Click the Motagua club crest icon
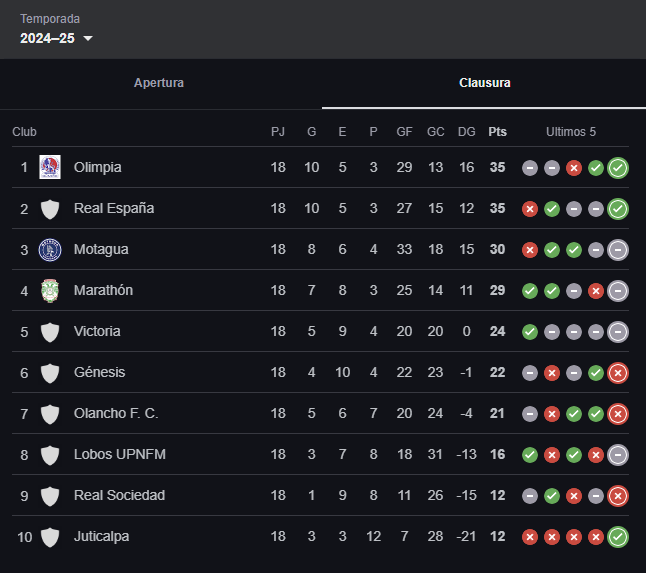The image size is (646, 573). (x=49, y=249)
